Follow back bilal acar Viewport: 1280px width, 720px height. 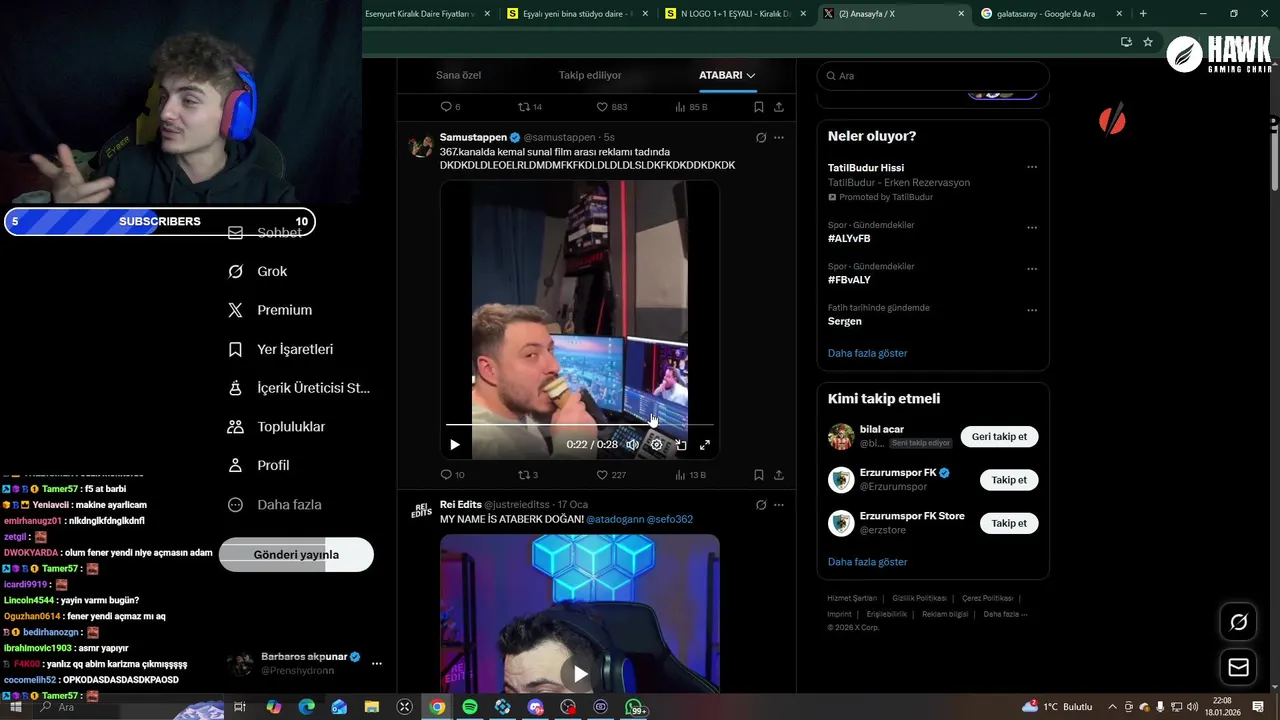[999, 437]
